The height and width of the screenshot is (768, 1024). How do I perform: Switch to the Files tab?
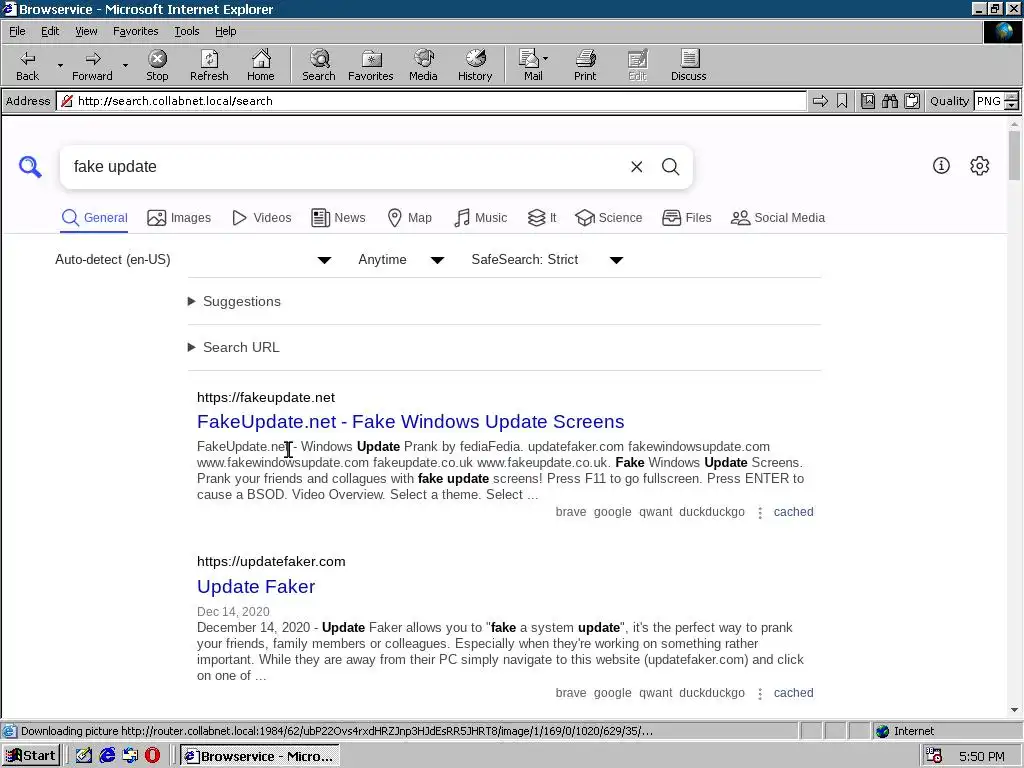tap(686, 218)
